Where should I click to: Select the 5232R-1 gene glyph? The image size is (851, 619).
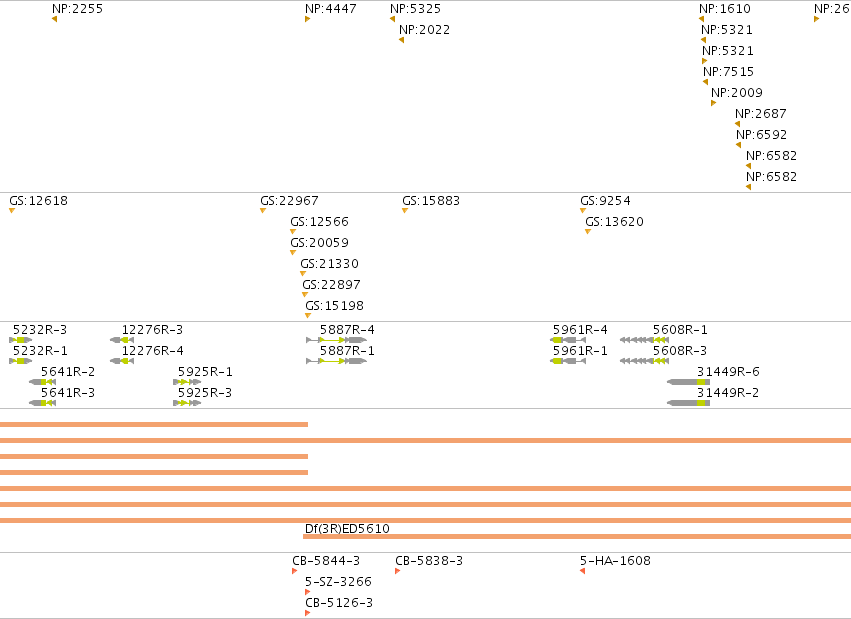[x=21, y=361]
